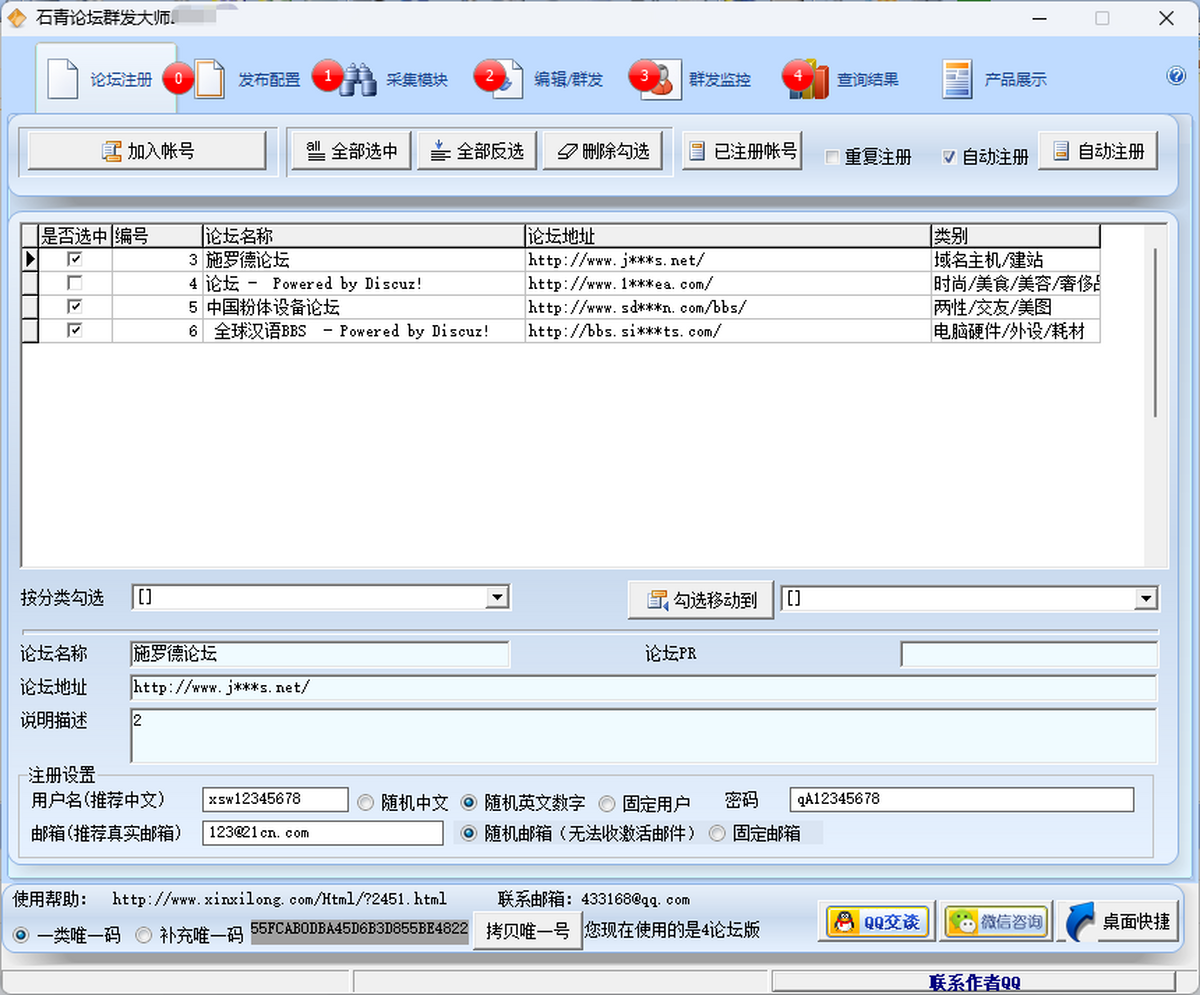Screen dimensions: 1200x995
Task: Click the blue help question mark icon
Action: click(1175, 76)
